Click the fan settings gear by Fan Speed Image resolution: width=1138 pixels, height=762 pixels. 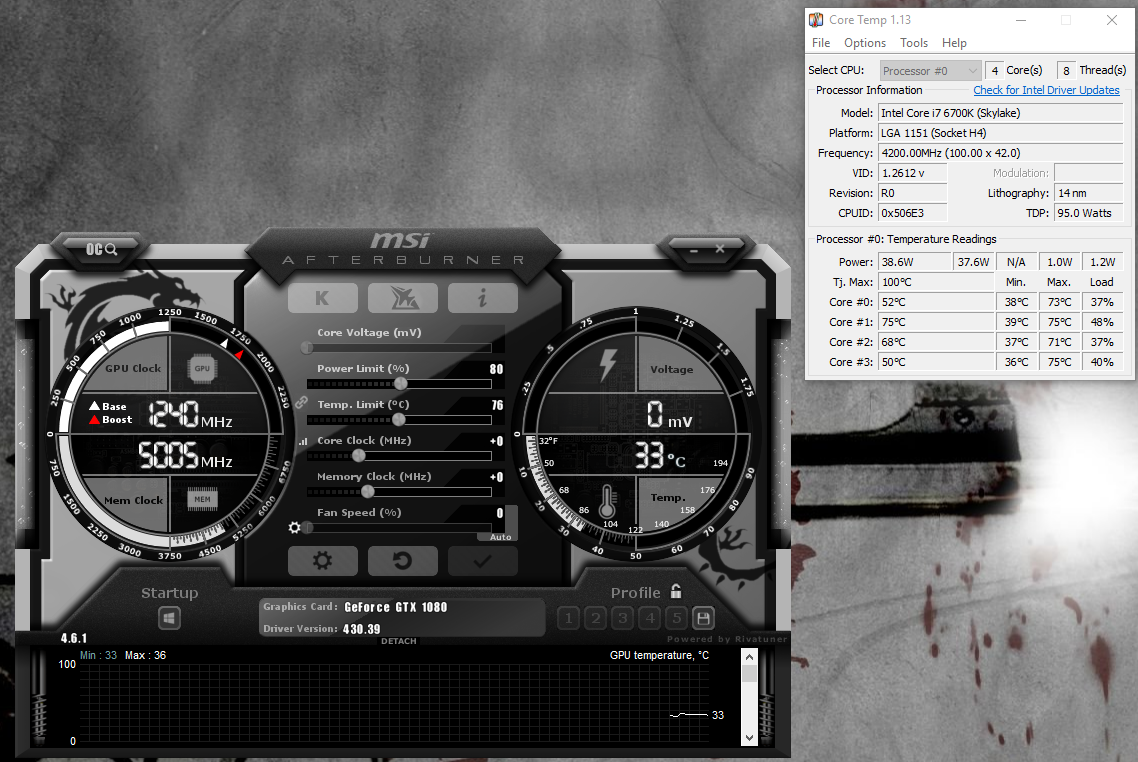[294, 528]
